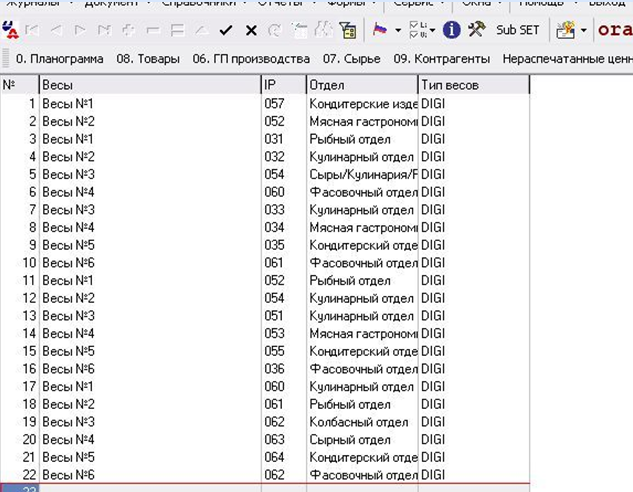Image resolution: width=633 pixels, height=492 pixels.
Task: Cancel changes with the X icon
Action: pos(251,30)
